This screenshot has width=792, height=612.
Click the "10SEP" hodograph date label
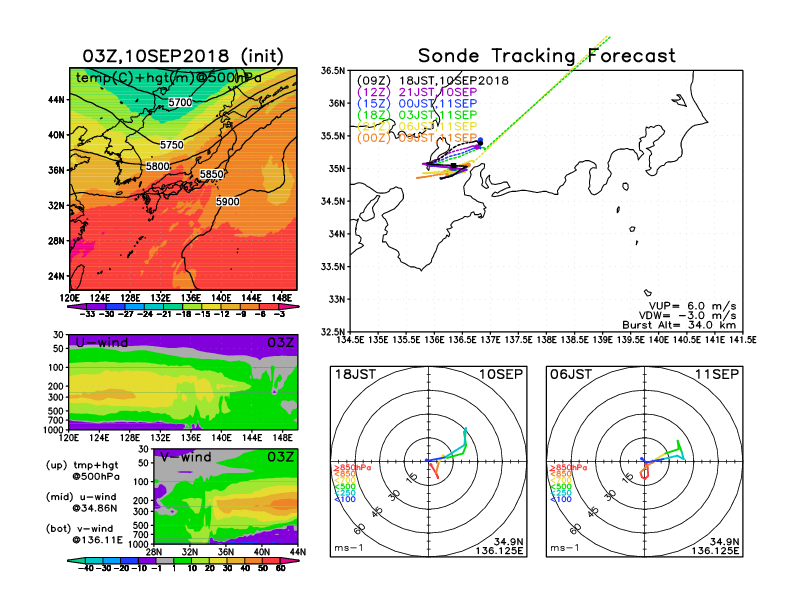(501, 375)
